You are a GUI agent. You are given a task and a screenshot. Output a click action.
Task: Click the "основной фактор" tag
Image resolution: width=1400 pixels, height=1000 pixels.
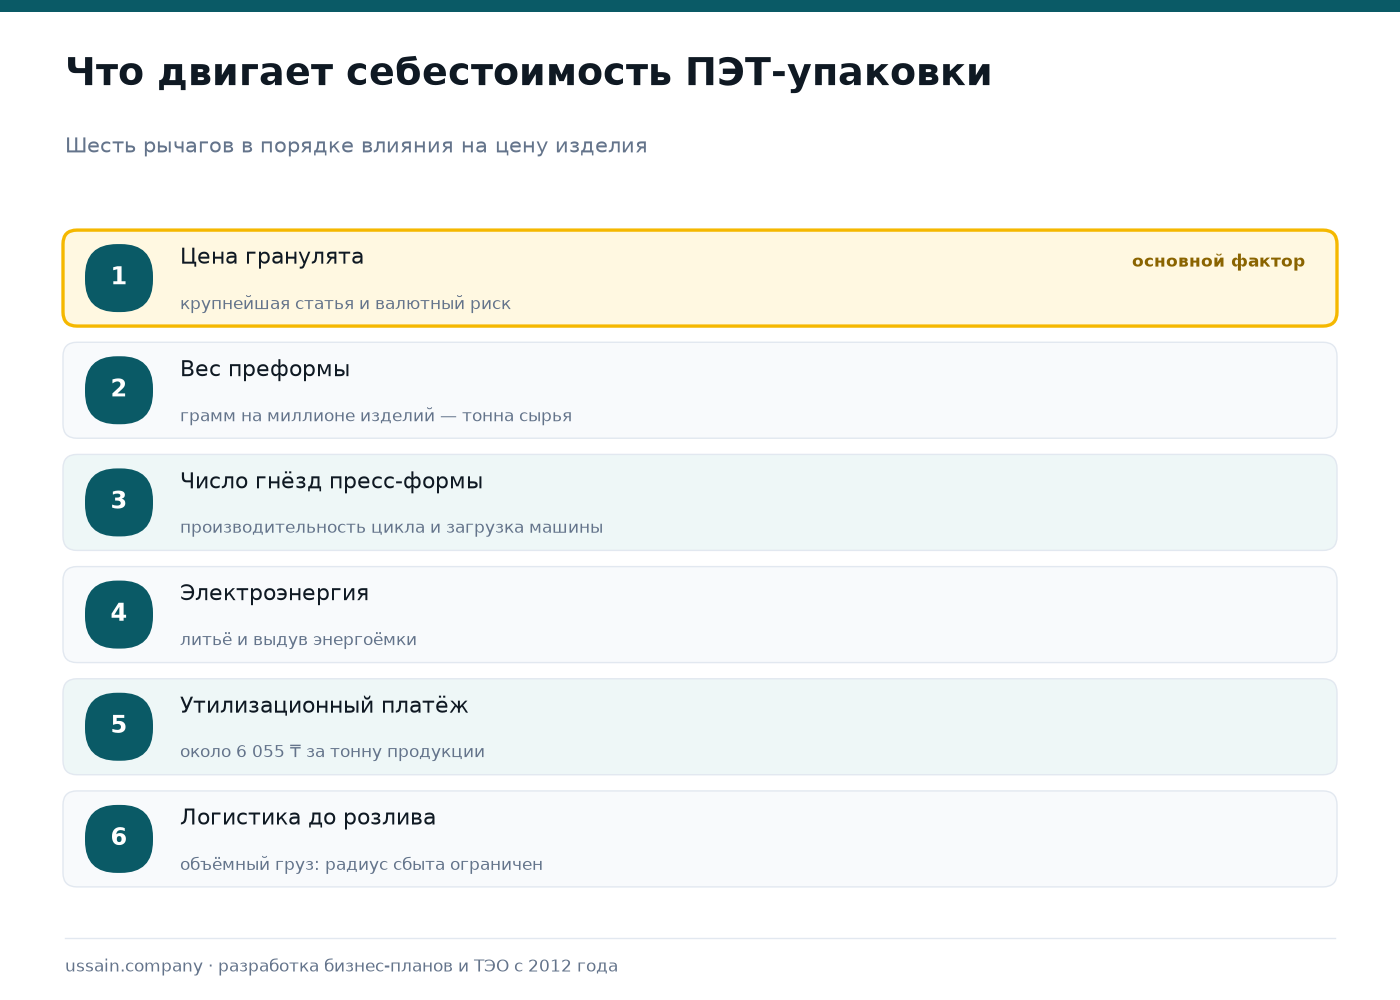click(1218, 261)
